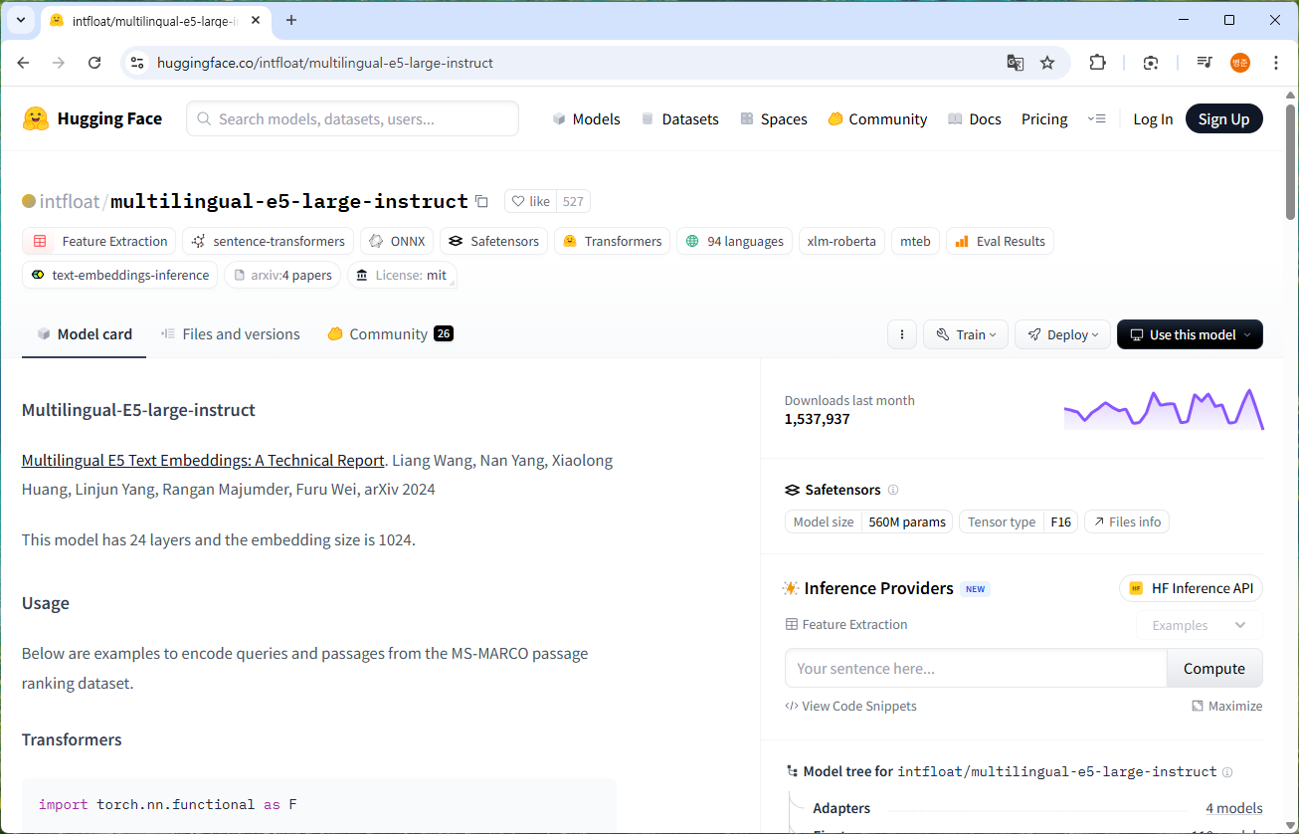
Task: Click the Hugging Face logo
Action: tap(92, 119)
